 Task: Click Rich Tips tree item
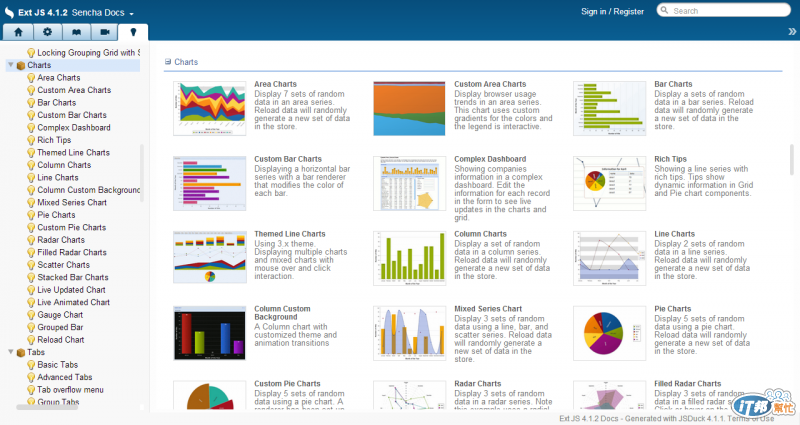[54, 140]
